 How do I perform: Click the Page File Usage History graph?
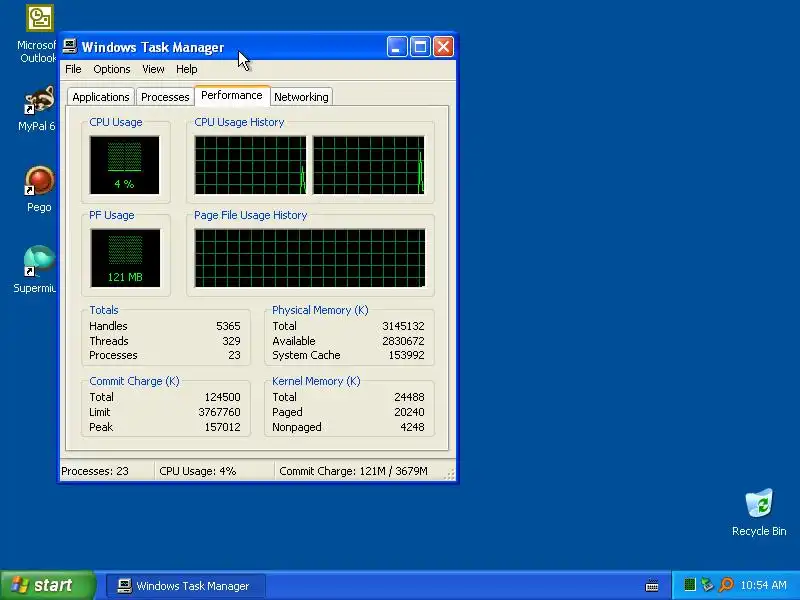310,258
